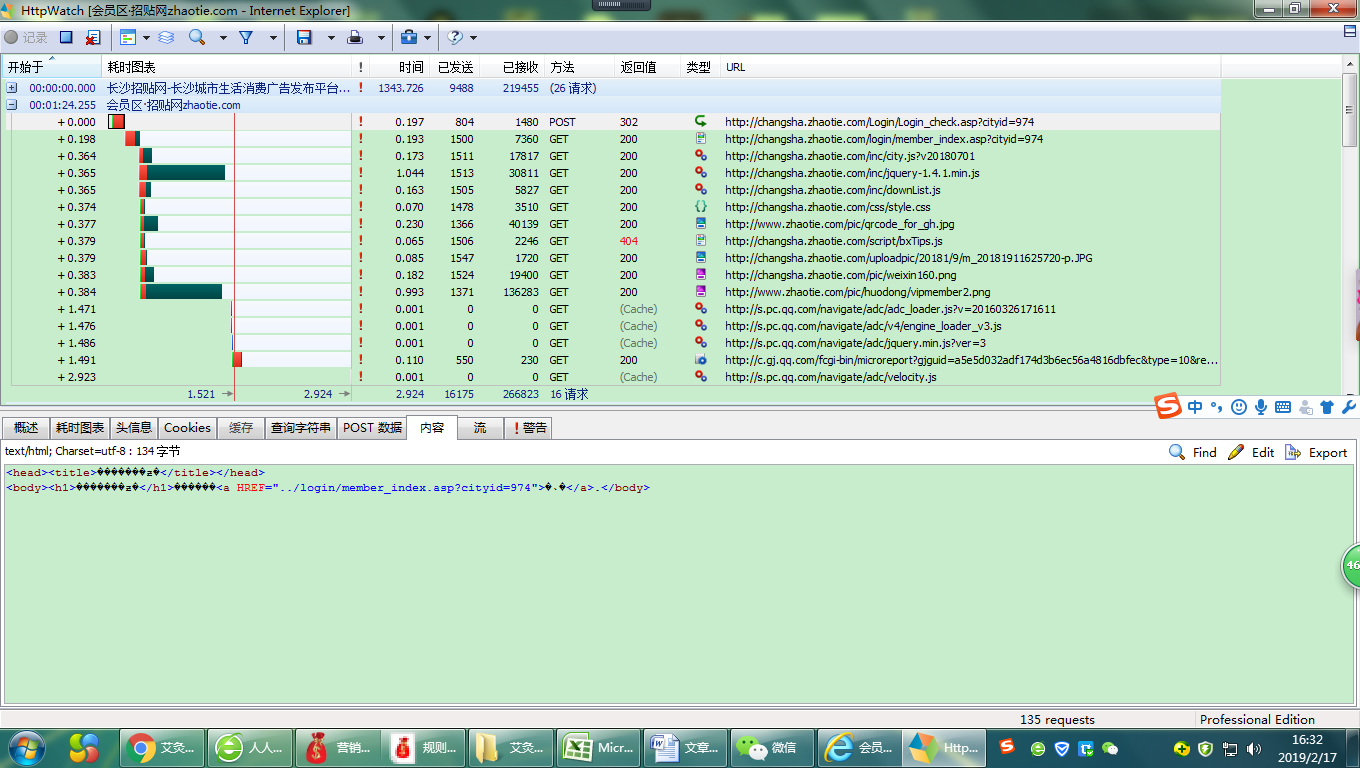Collapse the page group at 00:01:24.255
The height and width of the screenshot is (768, 1360).
[12, 105]
